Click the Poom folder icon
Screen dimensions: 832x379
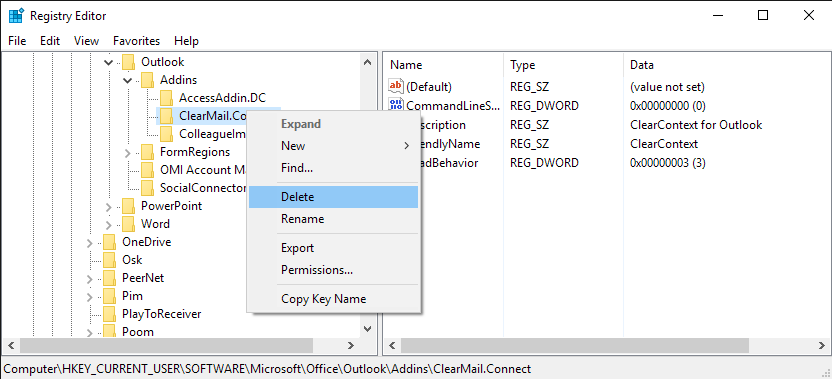coord(109,332)
